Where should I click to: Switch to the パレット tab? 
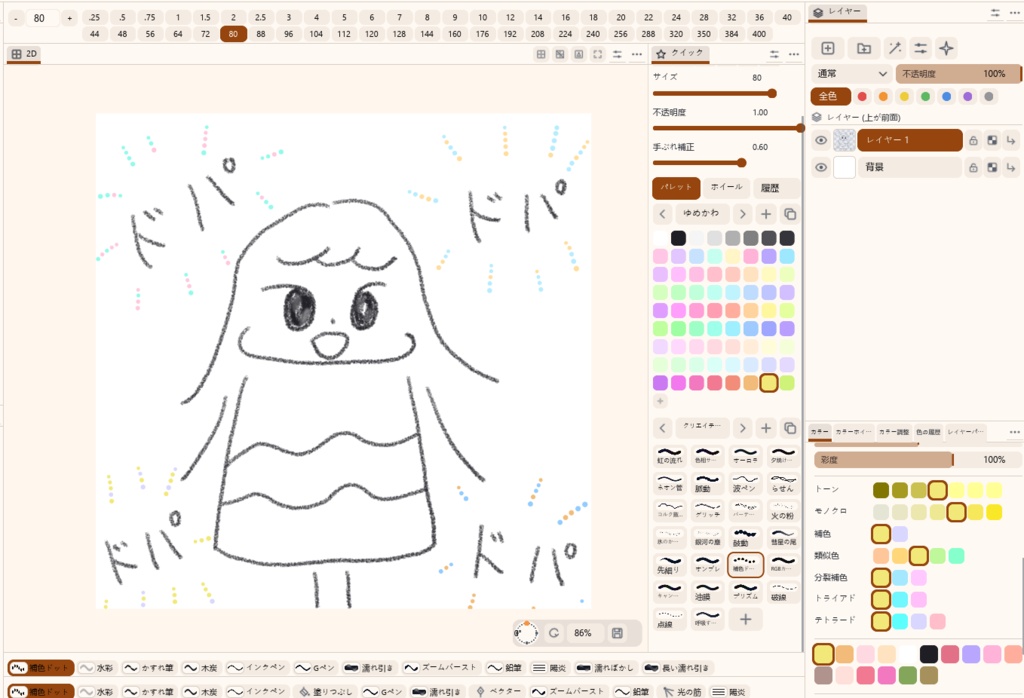[x=677, y=188]
